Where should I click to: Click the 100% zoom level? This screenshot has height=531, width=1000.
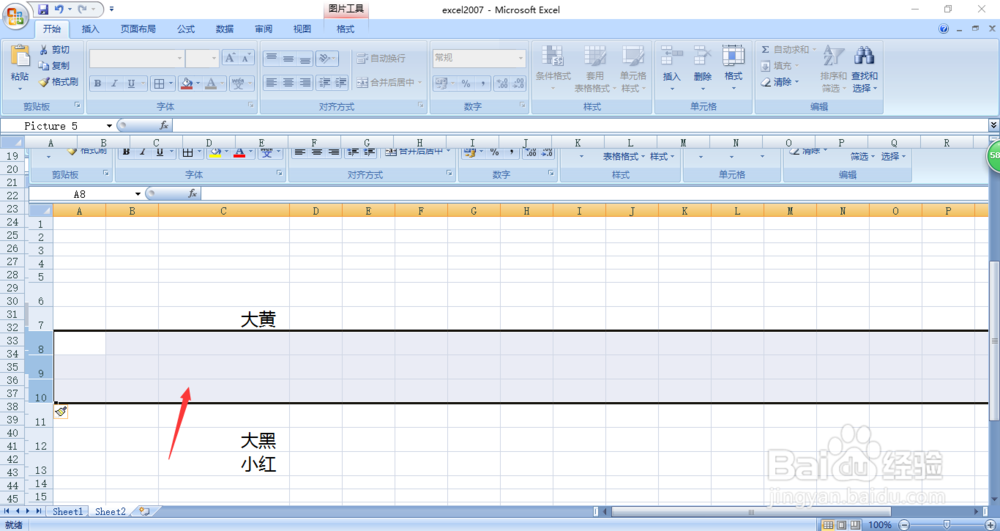pyautogui.click(x=880, y=525)
